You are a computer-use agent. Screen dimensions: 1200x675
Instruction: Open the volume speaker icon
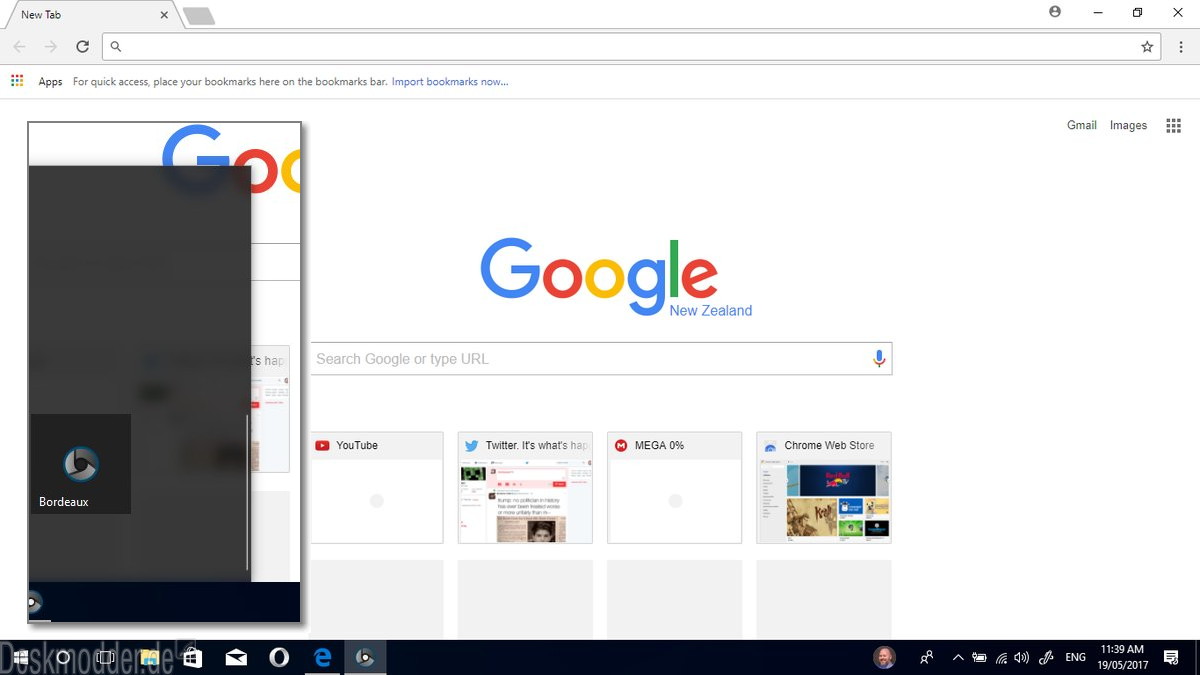[1022, 657]
